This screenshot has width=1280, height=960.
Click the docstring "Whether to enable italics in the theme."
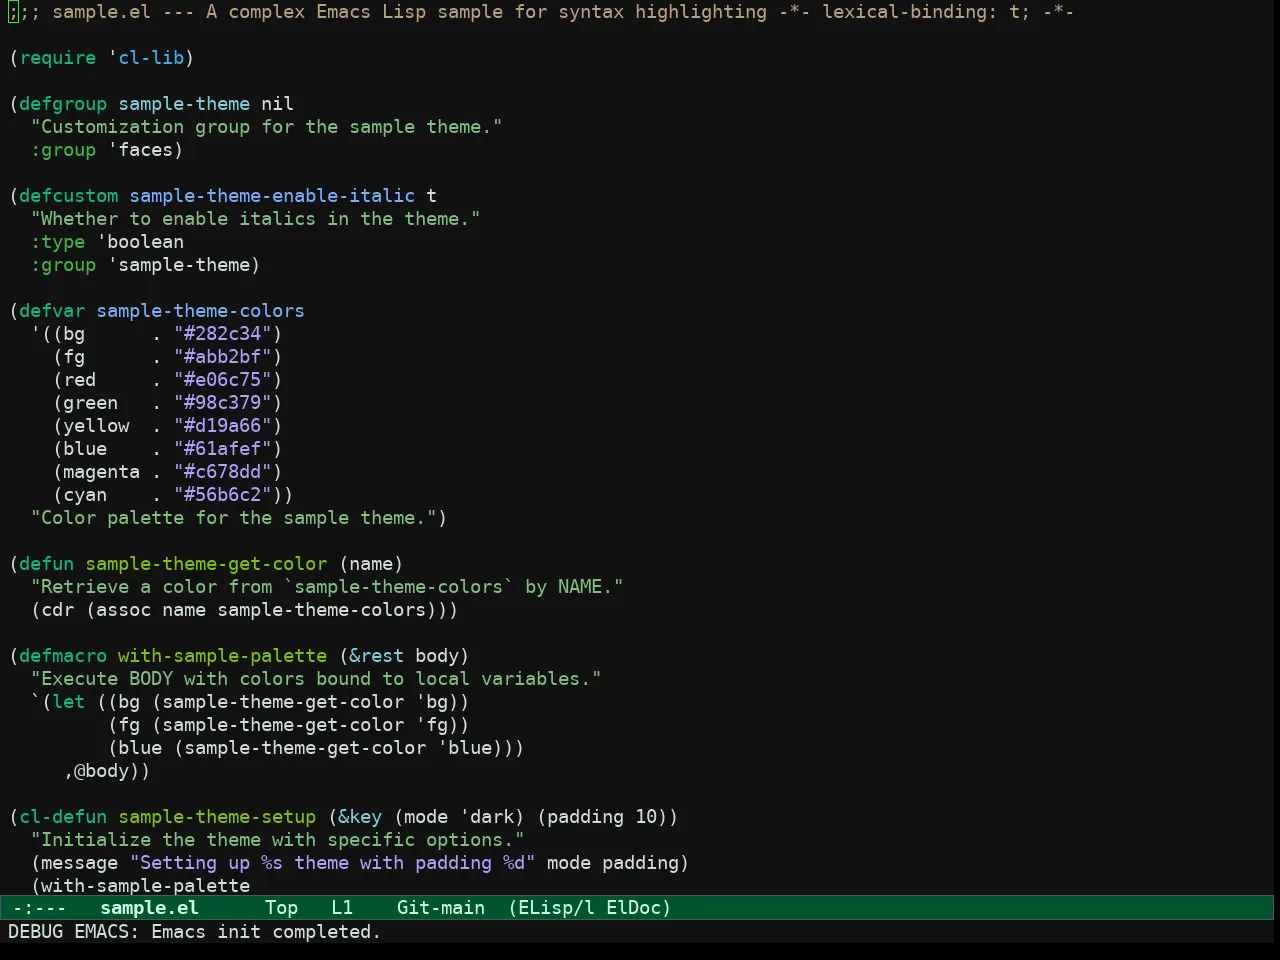tap(255, 219)
